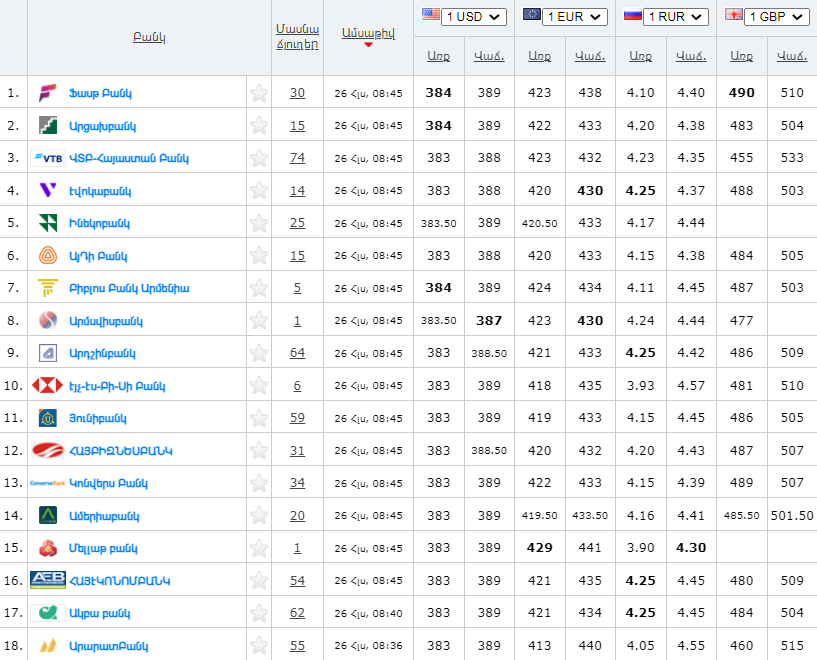
Task: Click the Unibank logo in row 11
Action: coord(48,418)
